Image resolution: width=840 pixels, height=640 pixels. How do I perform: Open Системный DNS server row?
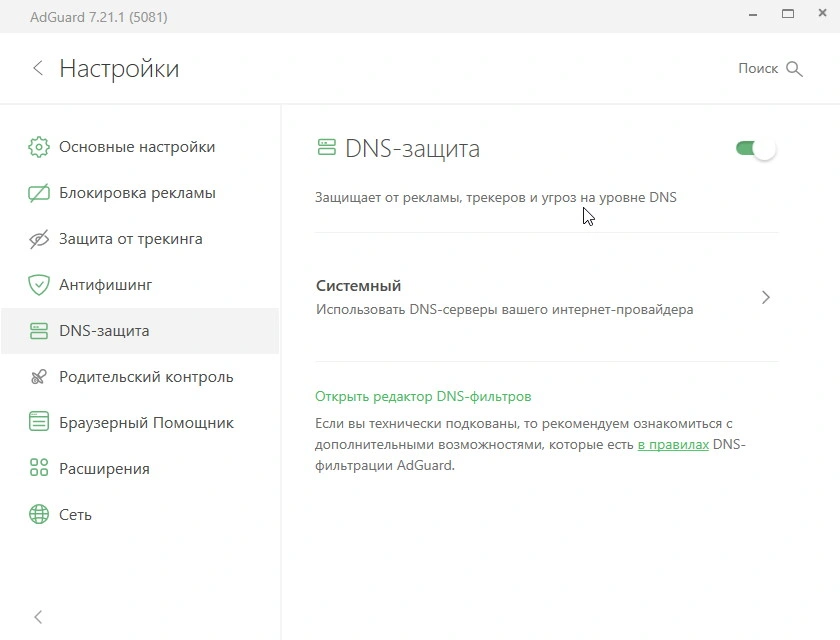pos(546,297)
